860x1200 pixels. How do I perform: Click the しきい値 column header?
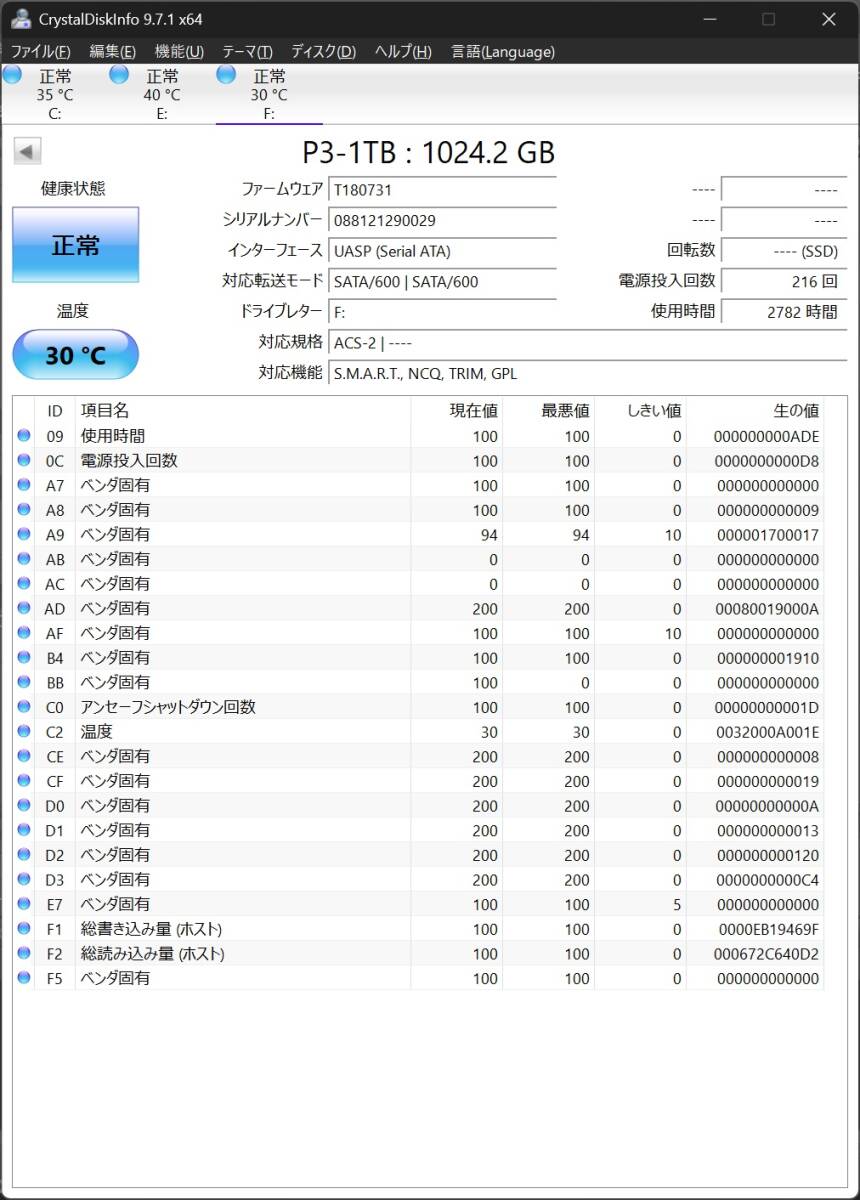click(640, 410)
